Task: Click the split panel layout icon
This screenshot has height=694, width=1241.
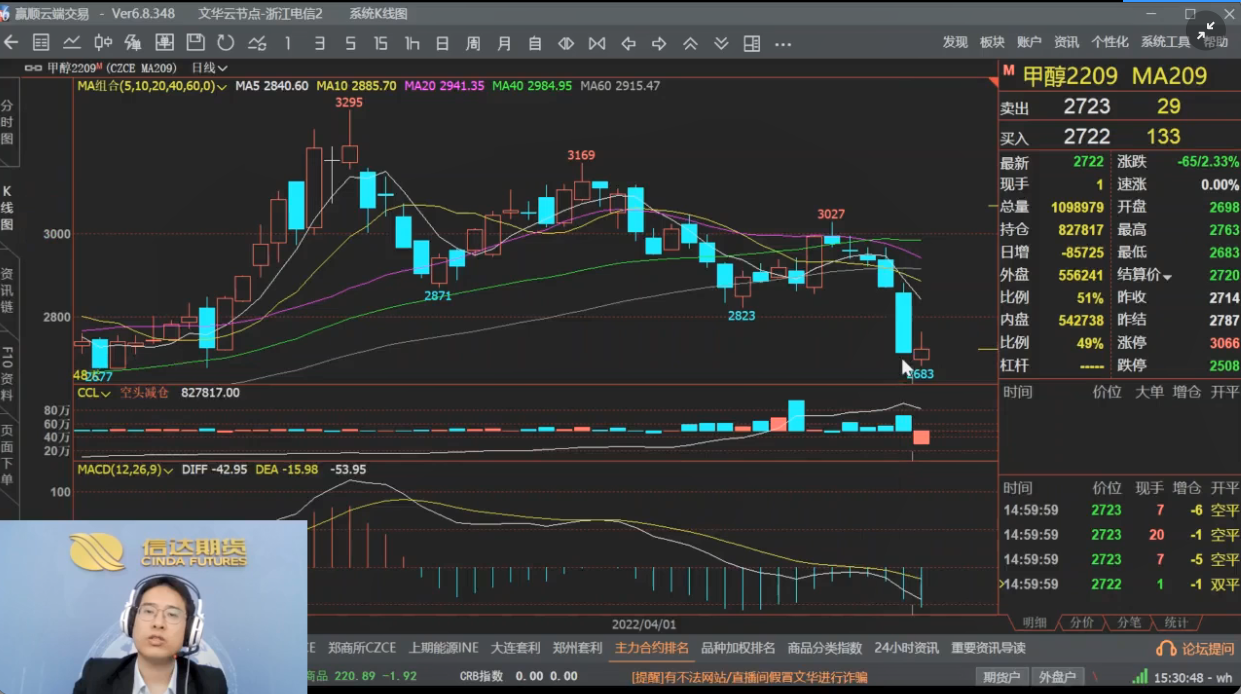Action: click(752, 43)
